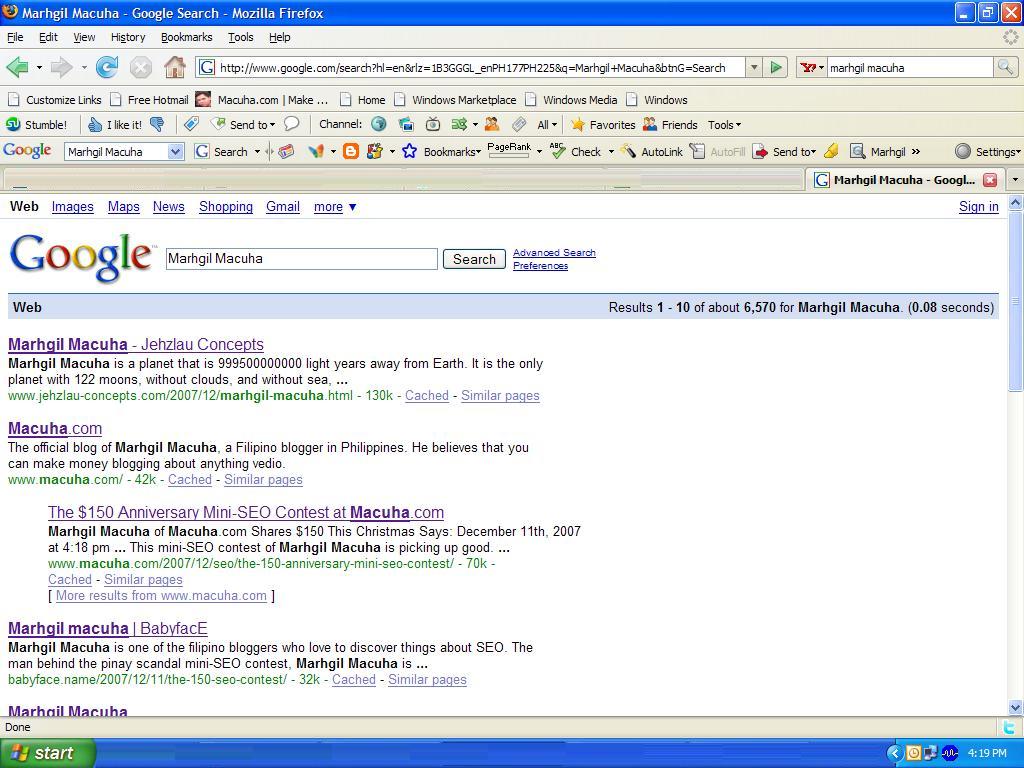
Task: Click the StumbleUpon Favorites star
Action: (x=603, y=125)
